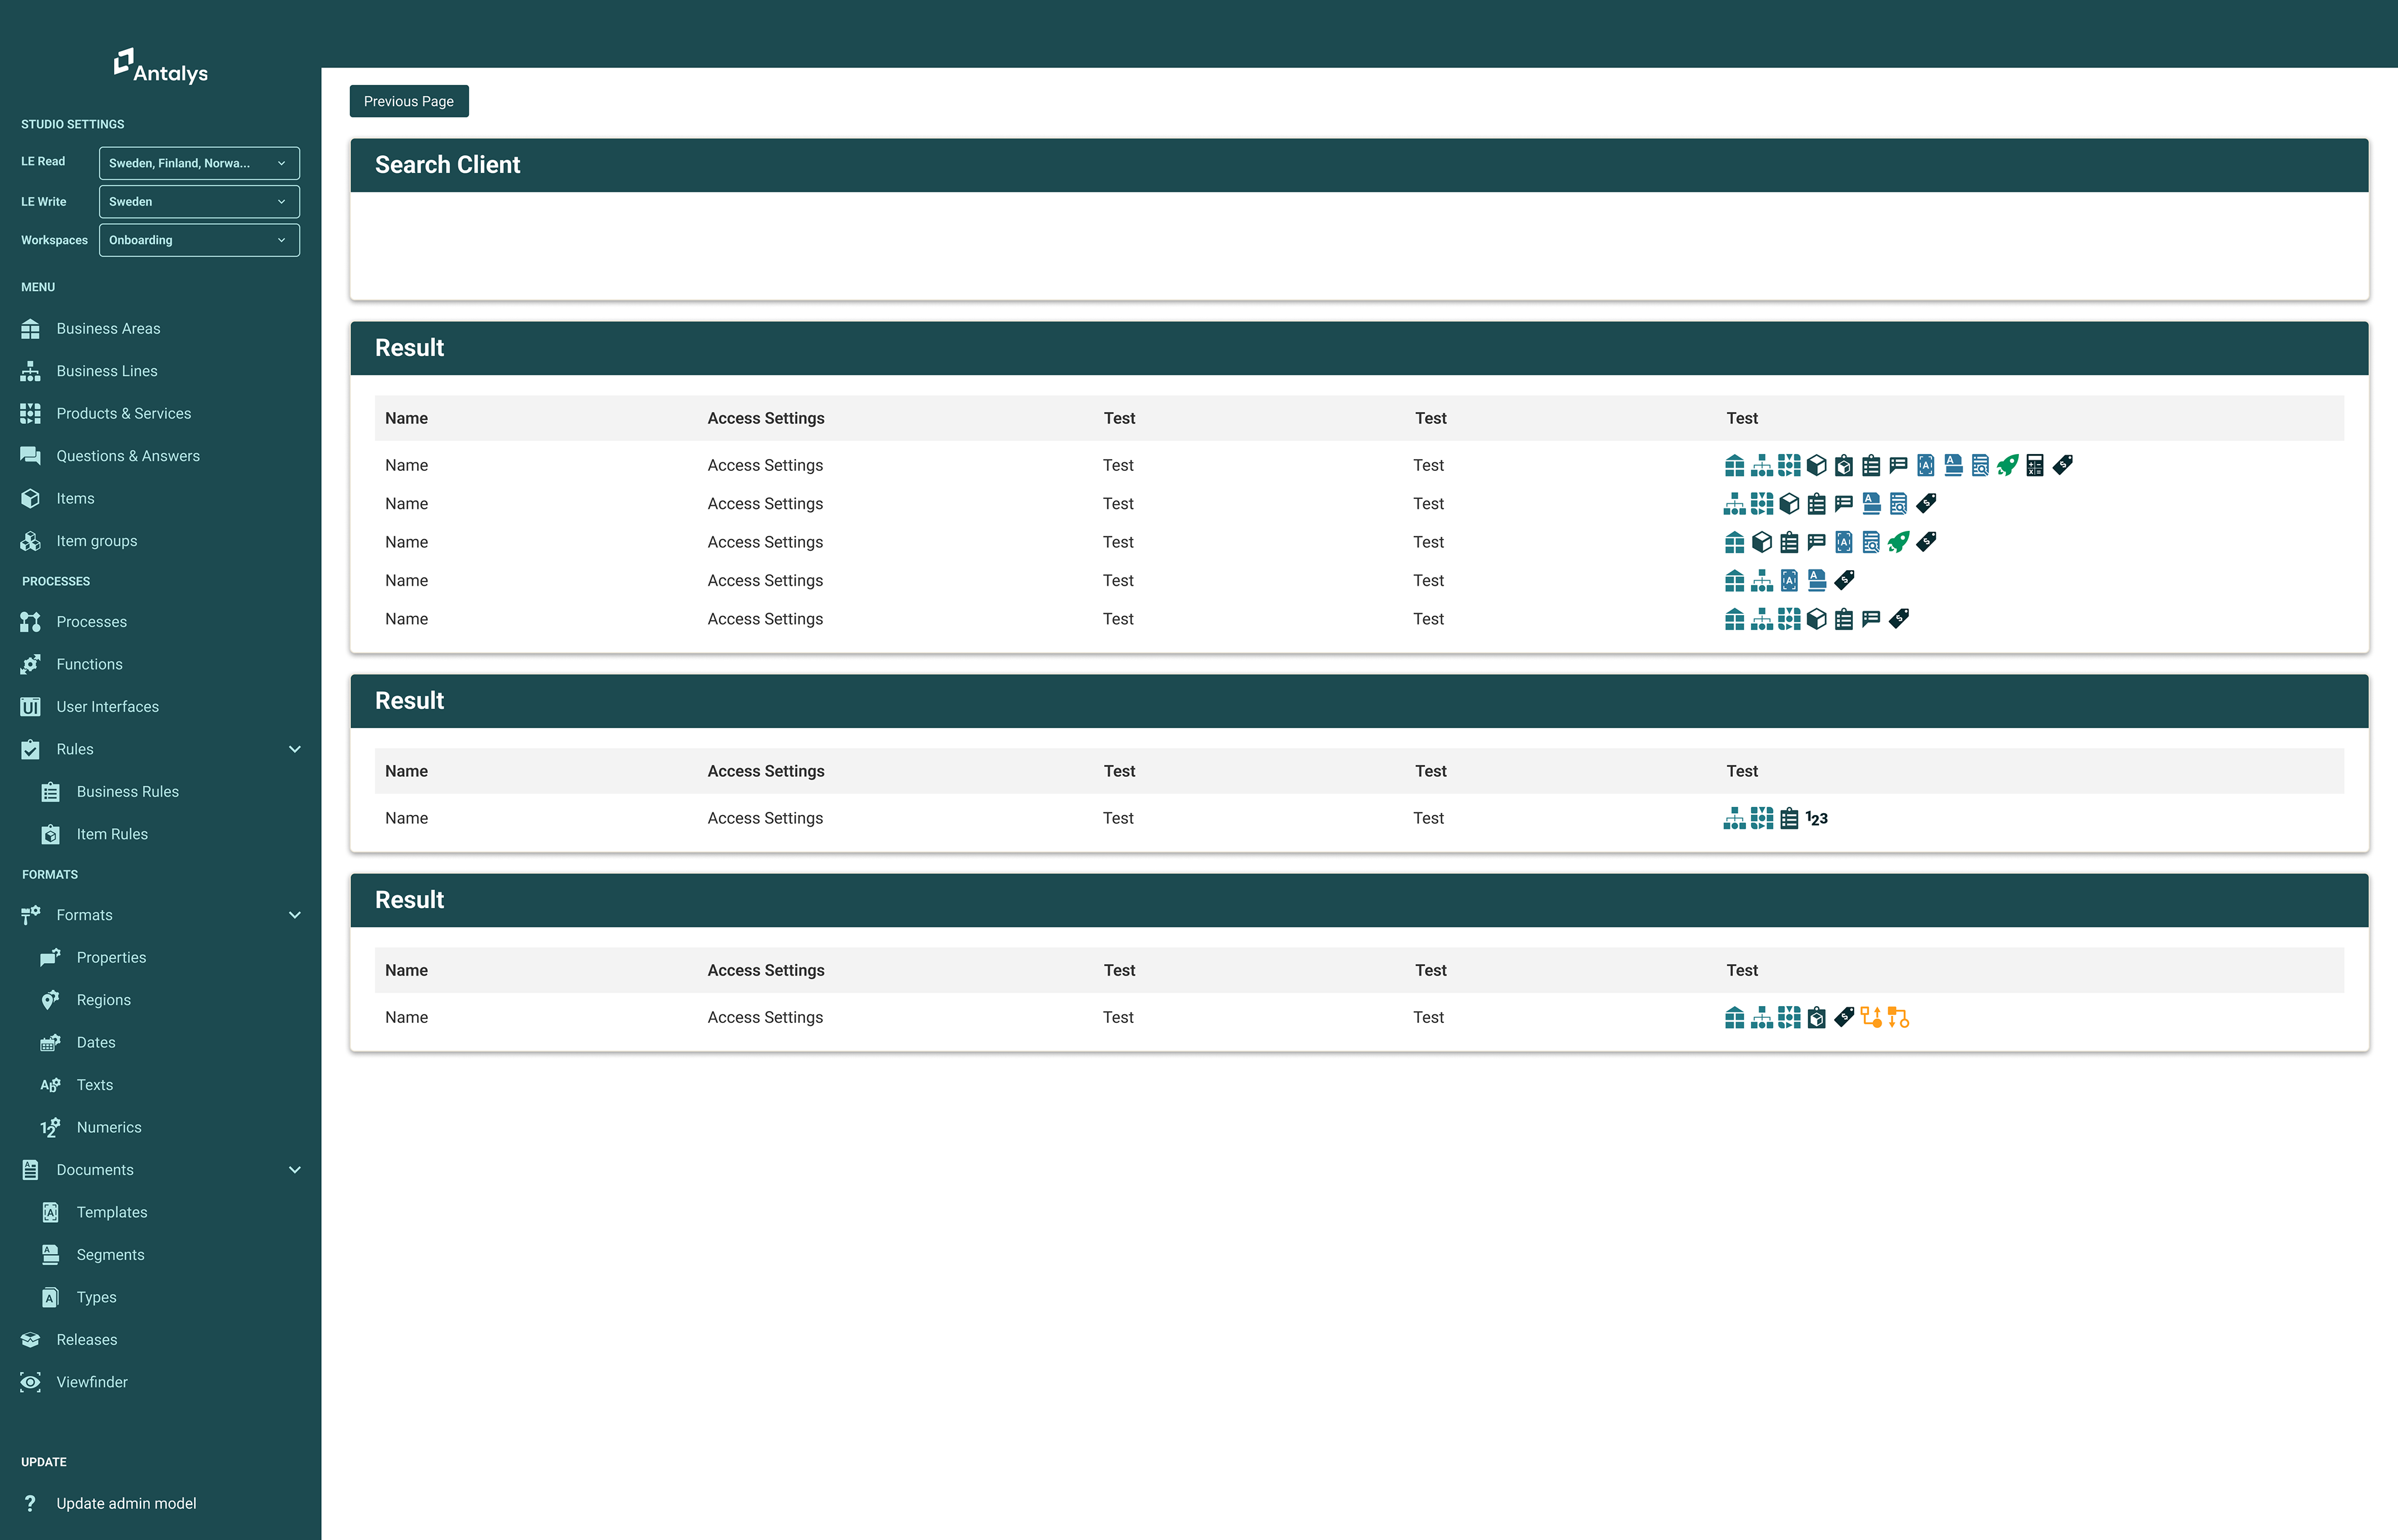The width and height of the screenshot is (2398, 1540).
Task: Click the Search Client panel header
Action: (x=1359, y=165)
